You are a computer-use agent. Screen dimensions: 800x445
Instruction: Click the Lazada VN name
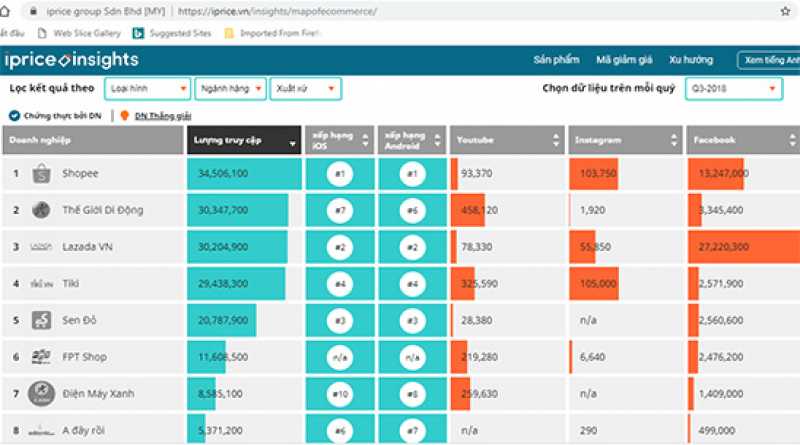coord(87,247)
